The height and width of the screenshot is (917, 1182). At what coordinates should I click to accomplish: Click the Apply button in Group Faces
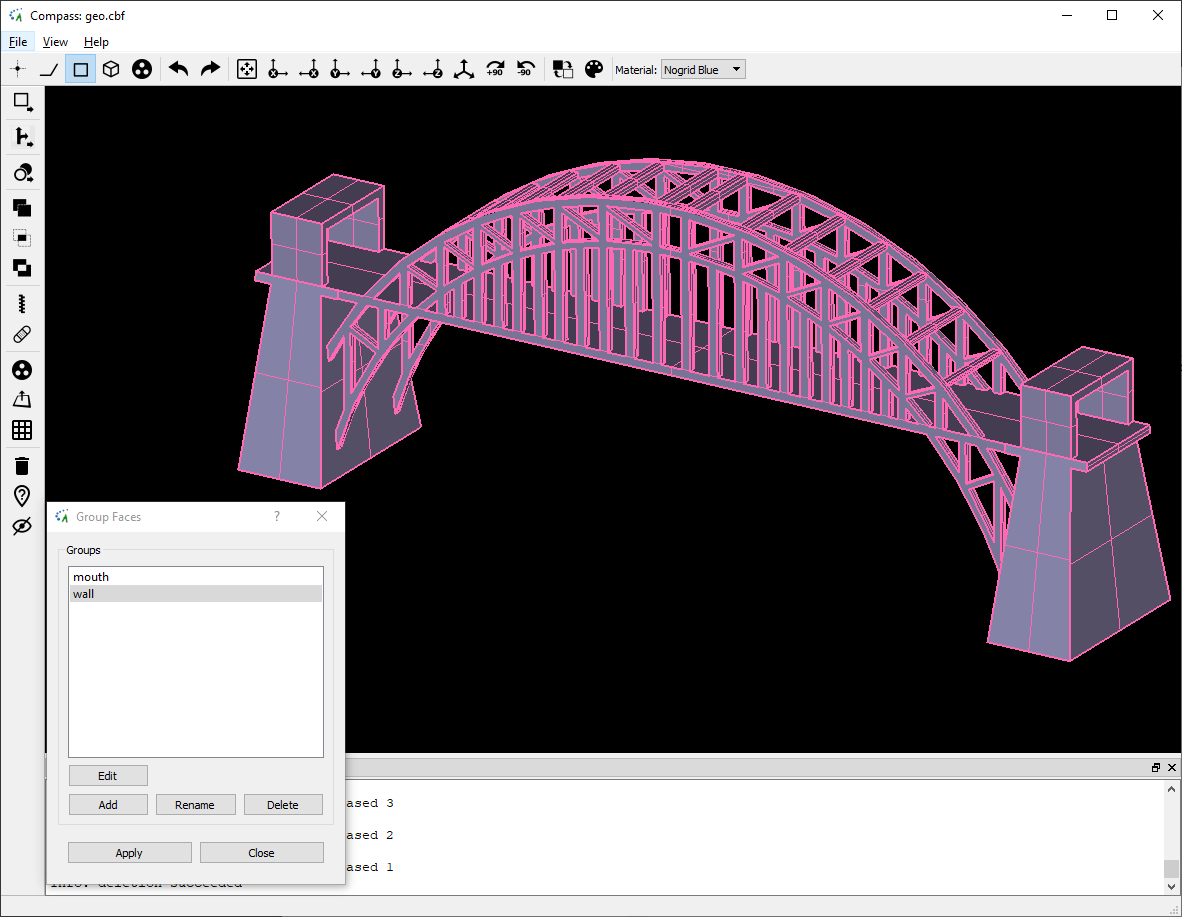129,853
